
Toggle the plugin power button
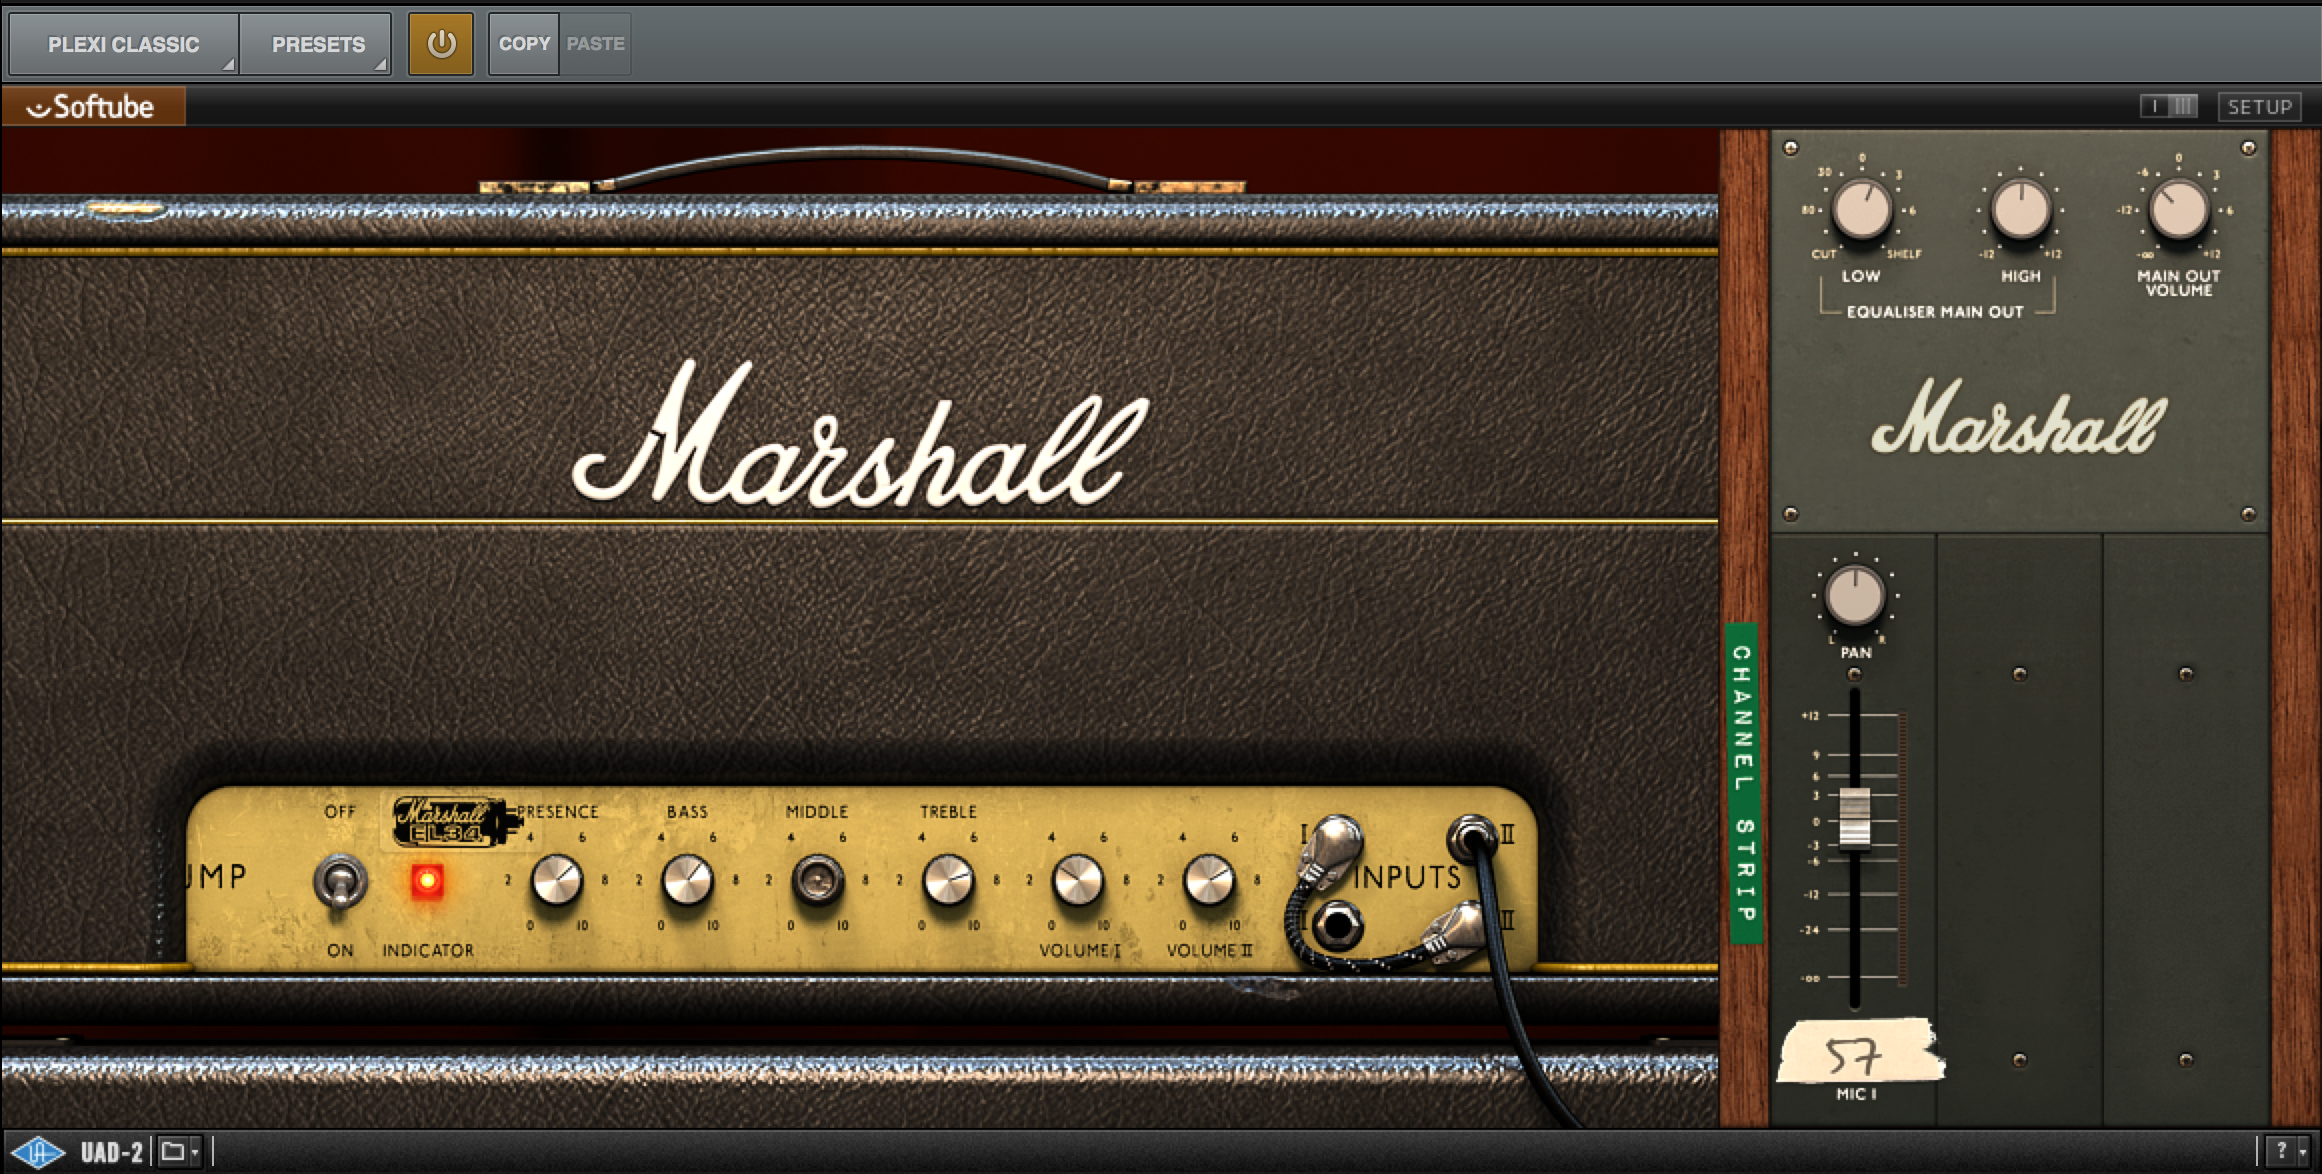coord(440,44)
